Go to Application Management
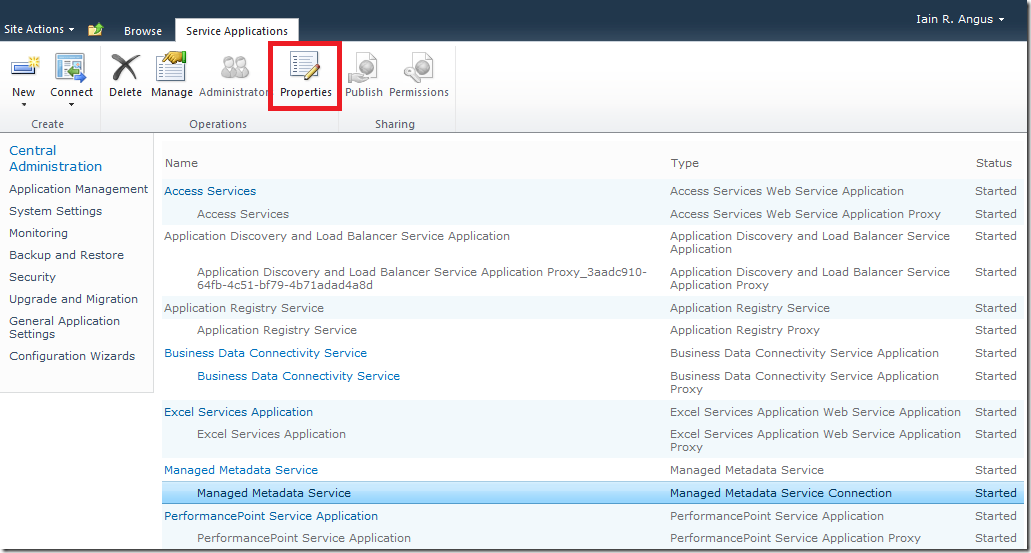The height and width of the screenshot is (553, 1031). click(78, 189)
